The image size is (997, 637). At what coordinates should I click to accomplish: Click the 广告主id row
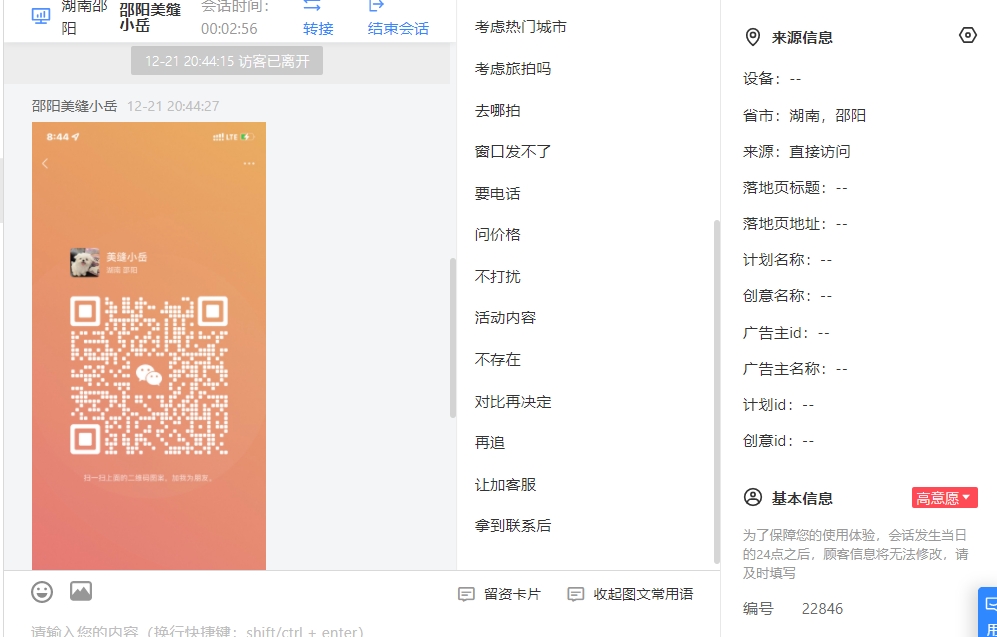pos(786,333)
